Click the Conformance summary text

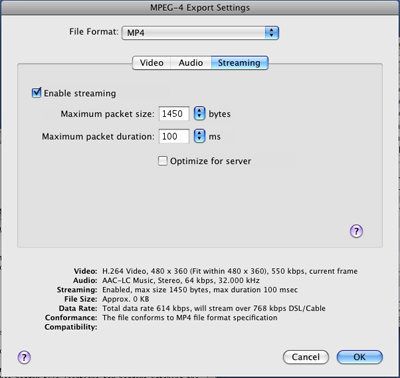pyautogui.click(x=190, y=318)
